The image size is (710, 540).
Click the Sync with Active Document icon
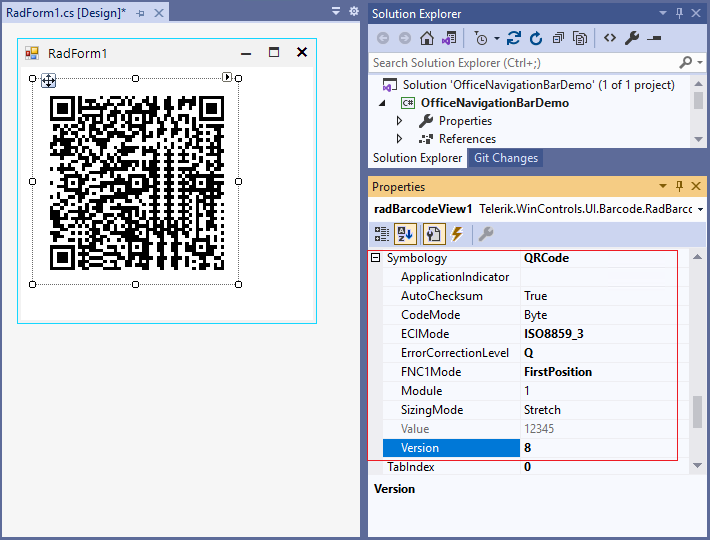[x=513, y=38]
